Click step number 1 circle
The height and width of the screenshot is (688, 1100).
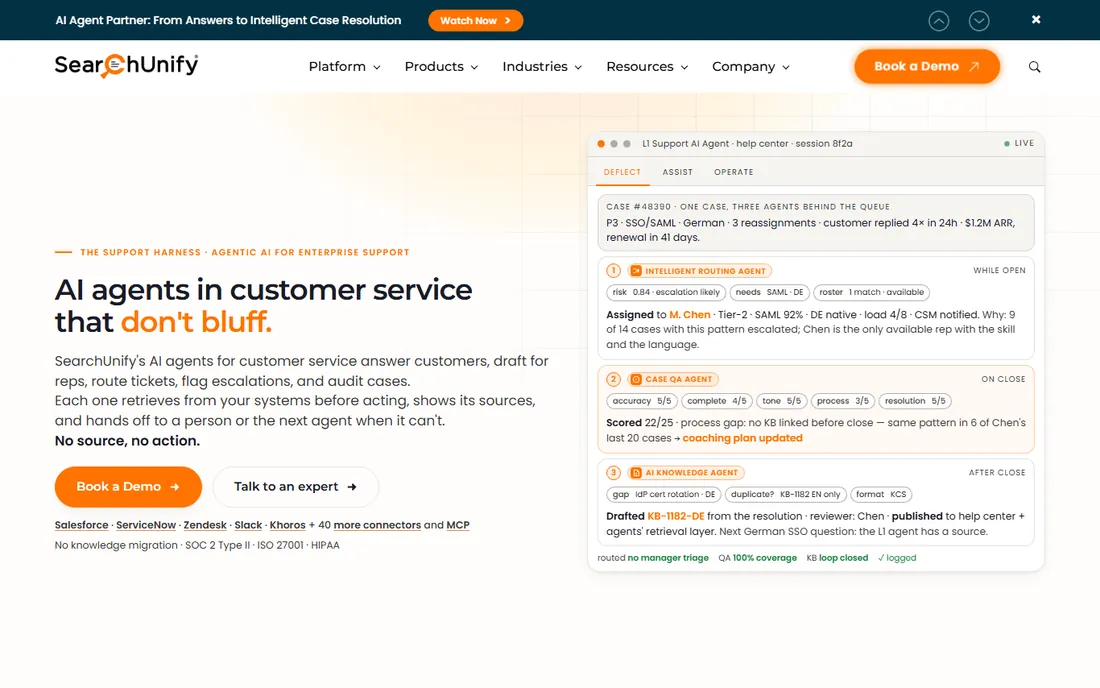click(x=613, y=271)
